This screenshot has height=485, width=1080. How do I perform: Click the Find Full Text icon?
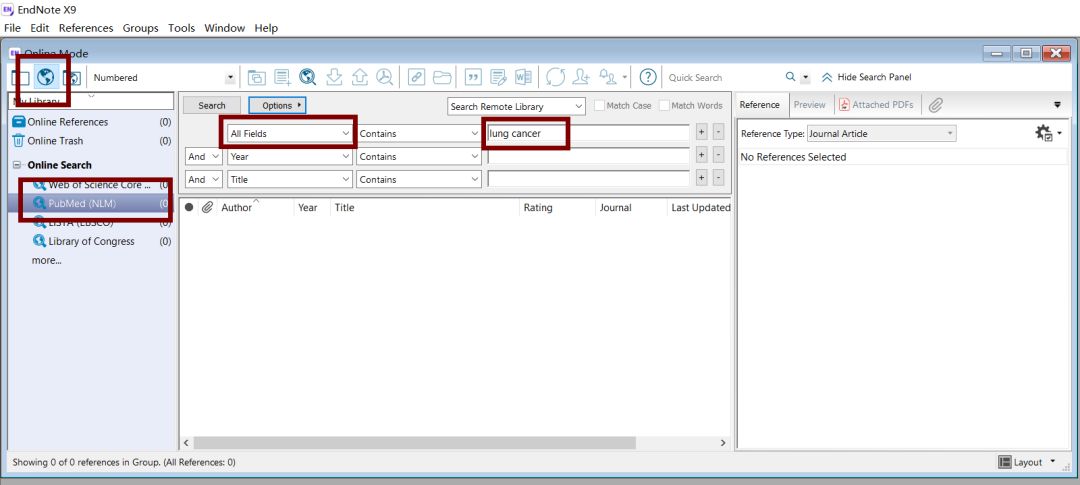pyautogui.click(x=384, y=77)
